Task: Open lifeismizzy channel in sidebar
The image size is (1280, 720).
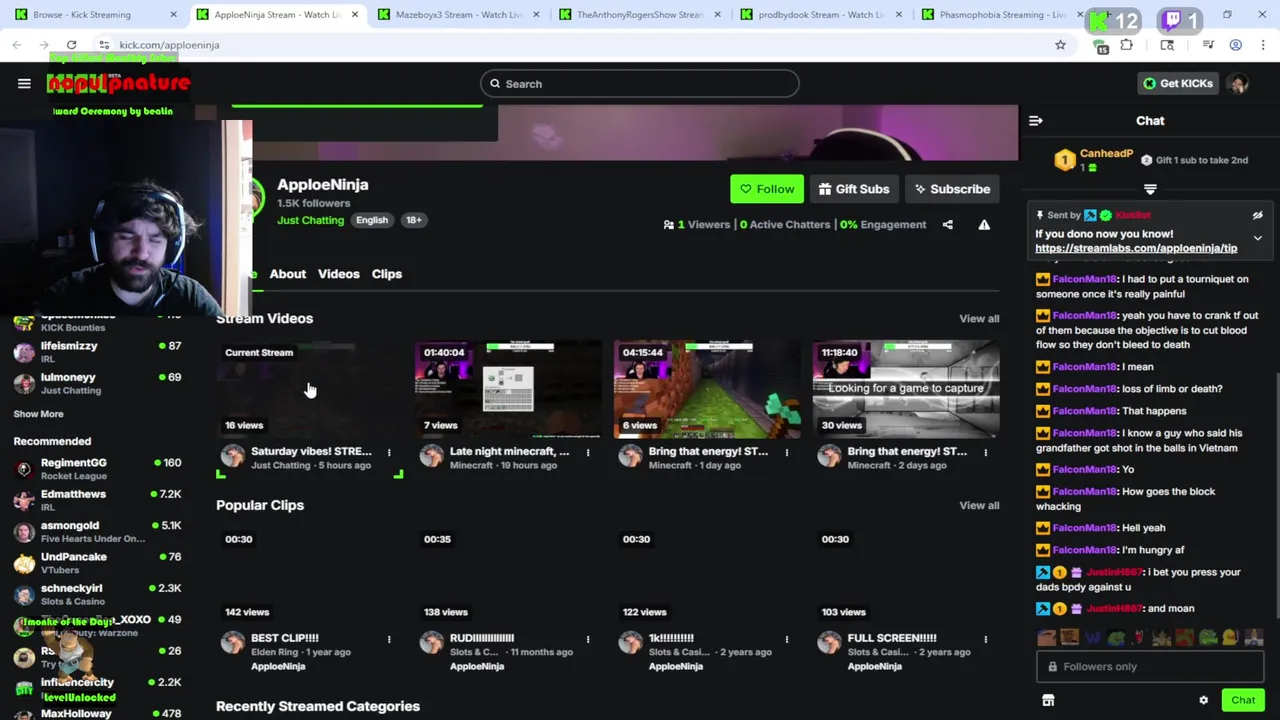Action: click(97, 352)
